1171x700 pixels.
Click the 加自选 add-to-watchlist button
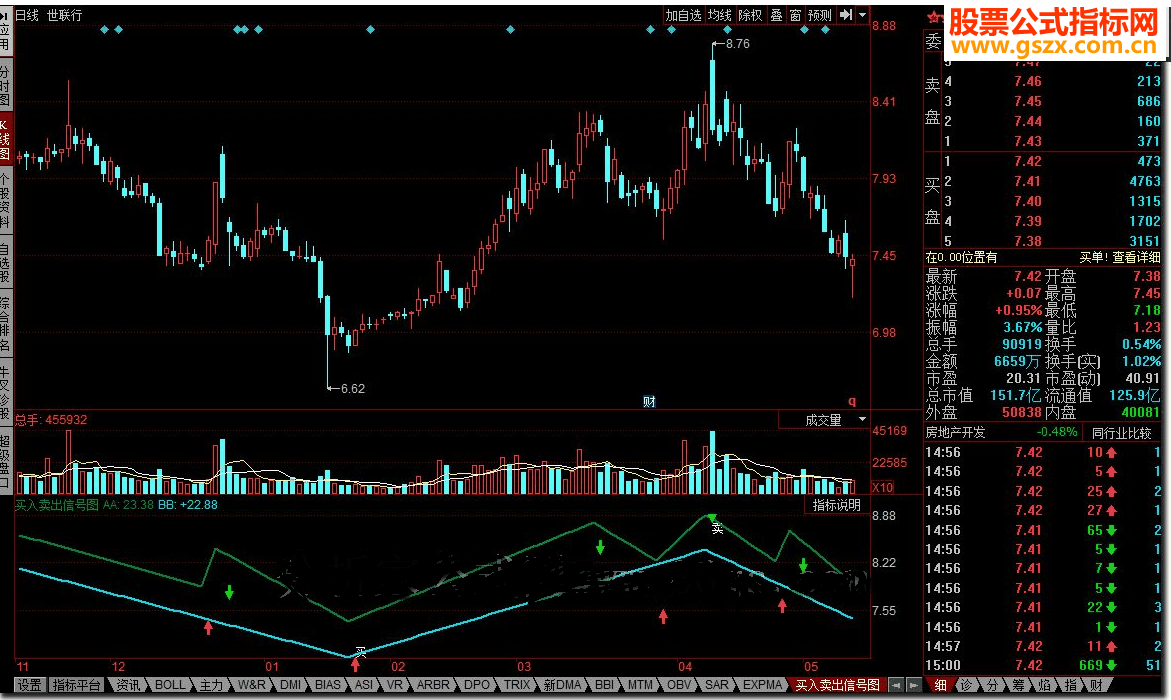pos(684,15)
